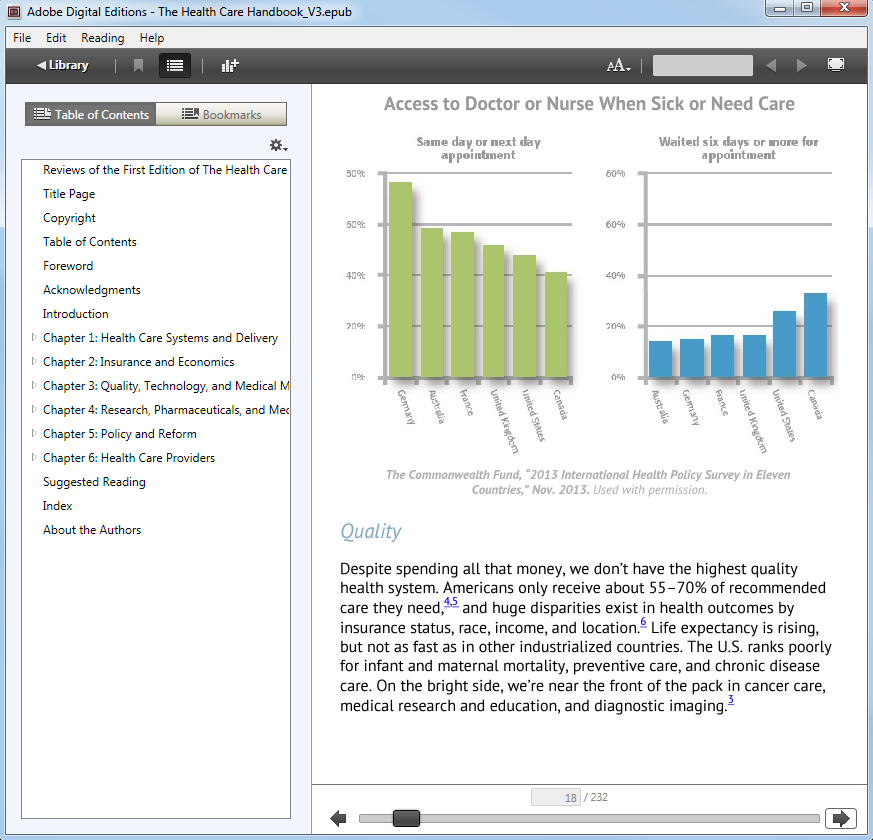
Task: Click footnote link 6 in the Quality paragraph
Action: [643, 622]
